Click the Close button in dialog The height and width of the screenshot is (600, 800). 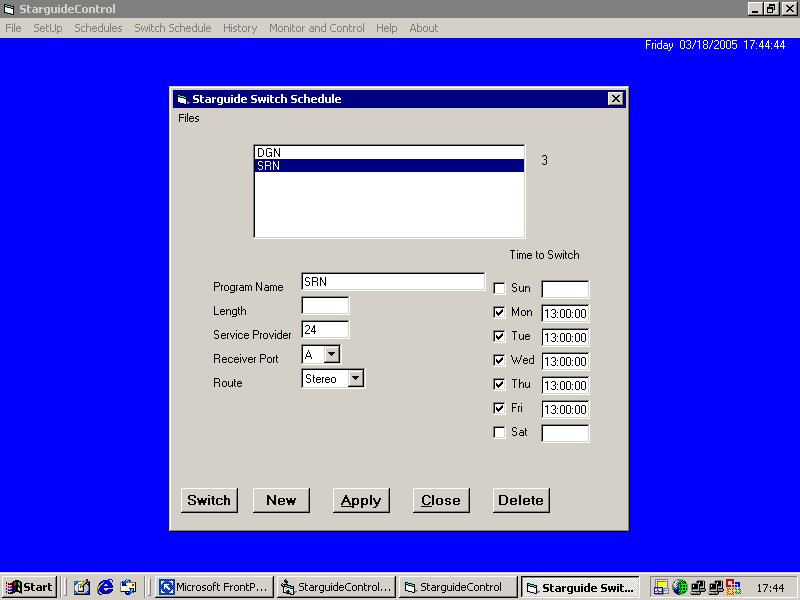pos(441,500)
